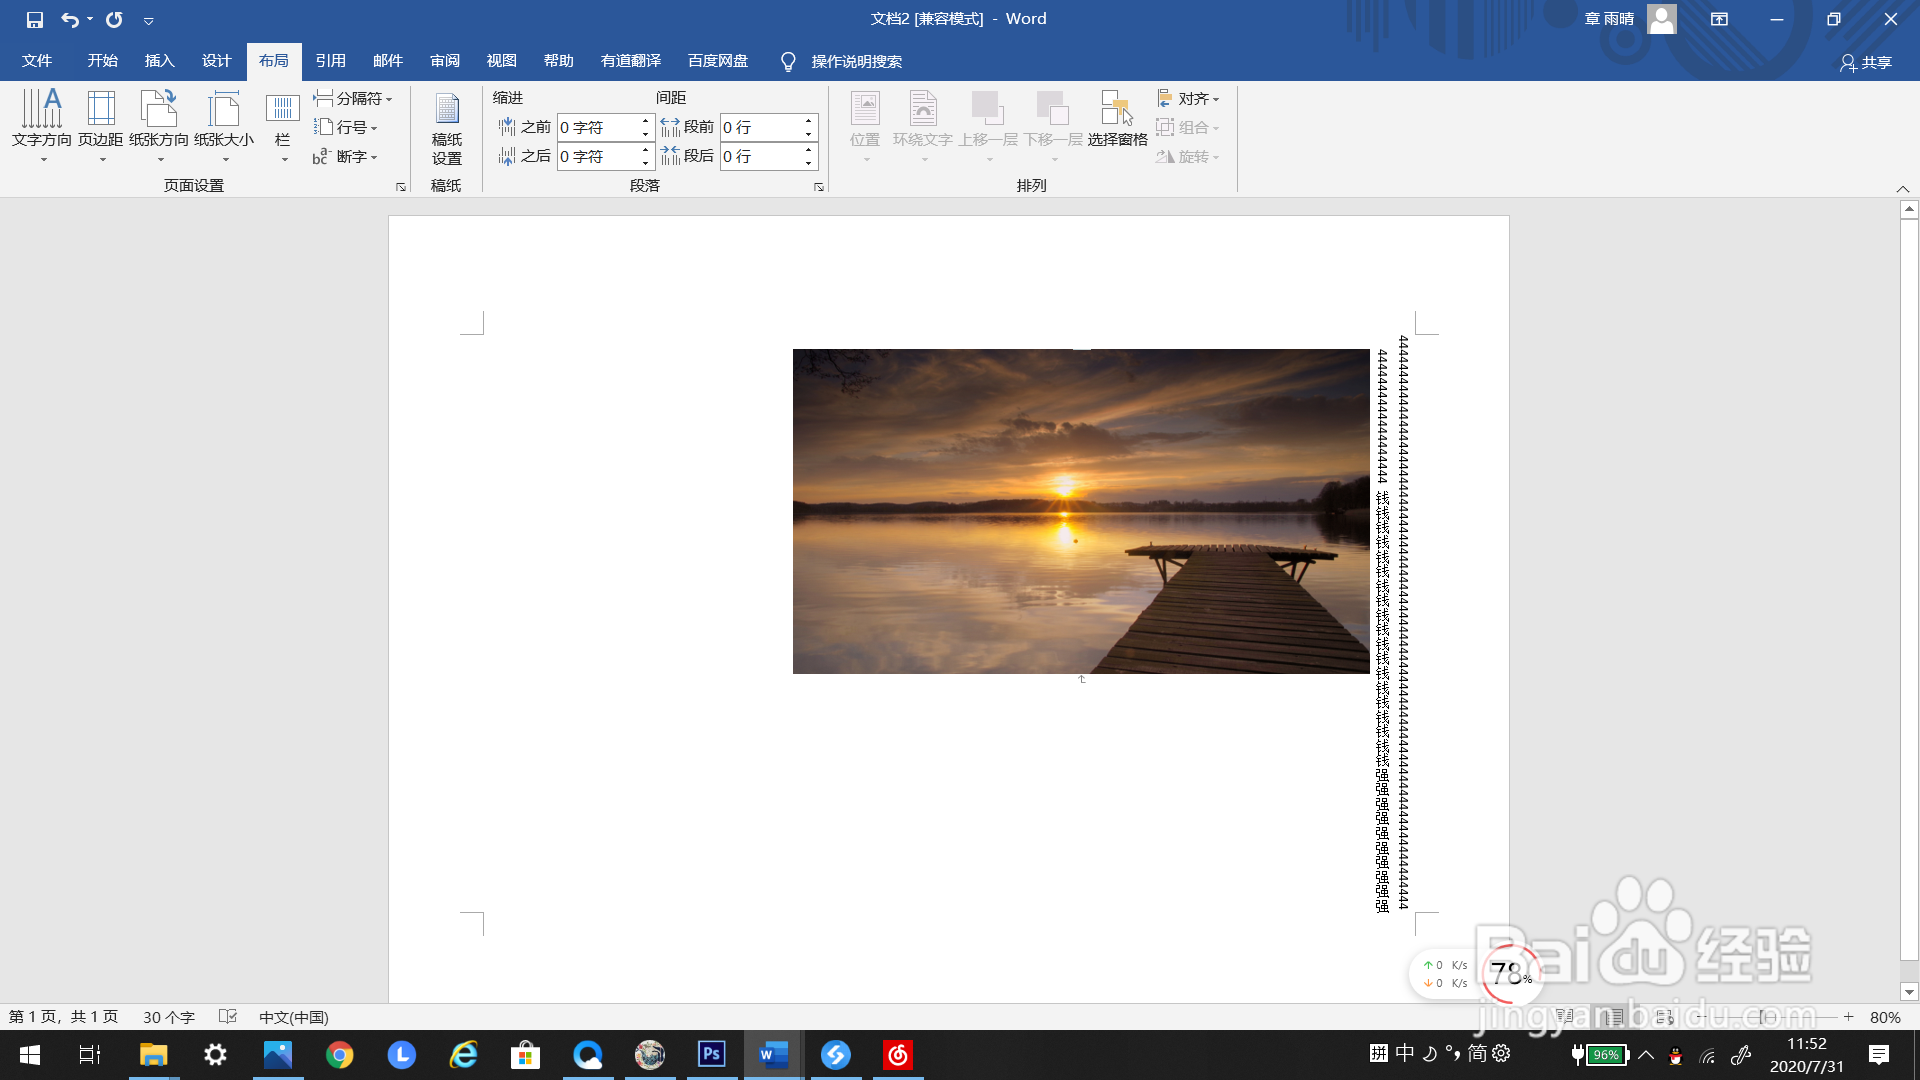Click the word count in status bar
The width and height of the screenshot is (1920, 1080).
(x=168, y=1017)
